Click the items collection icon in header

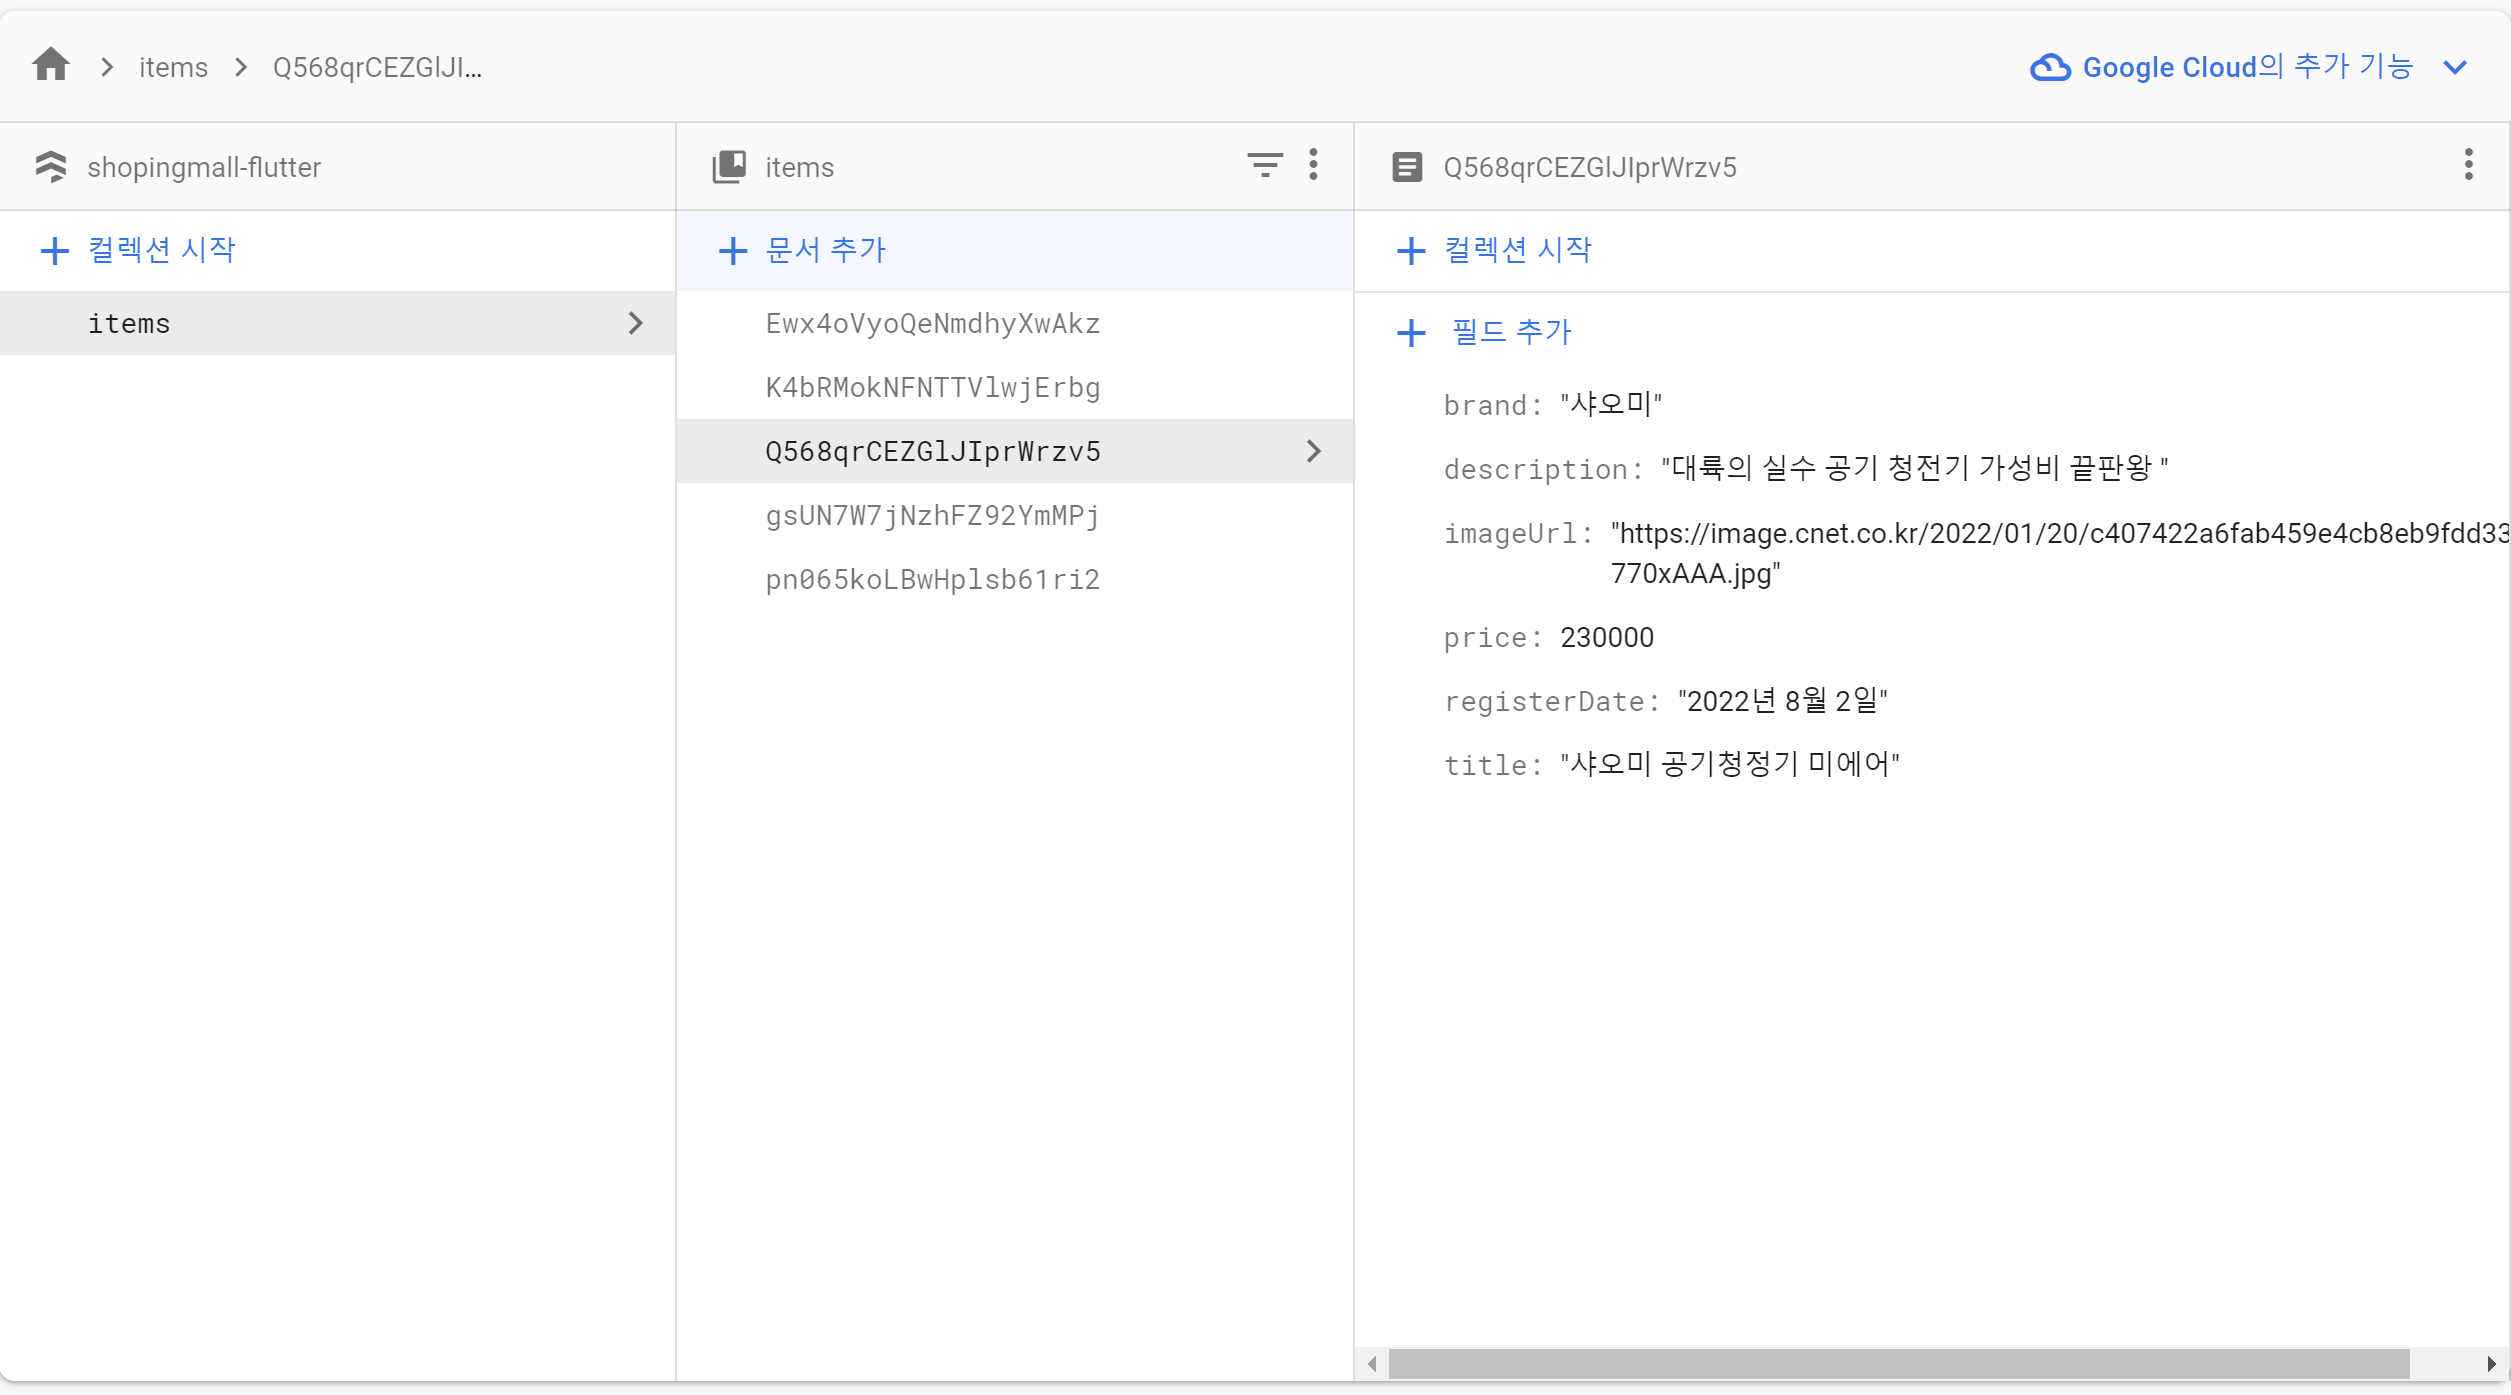coord(729,166)
